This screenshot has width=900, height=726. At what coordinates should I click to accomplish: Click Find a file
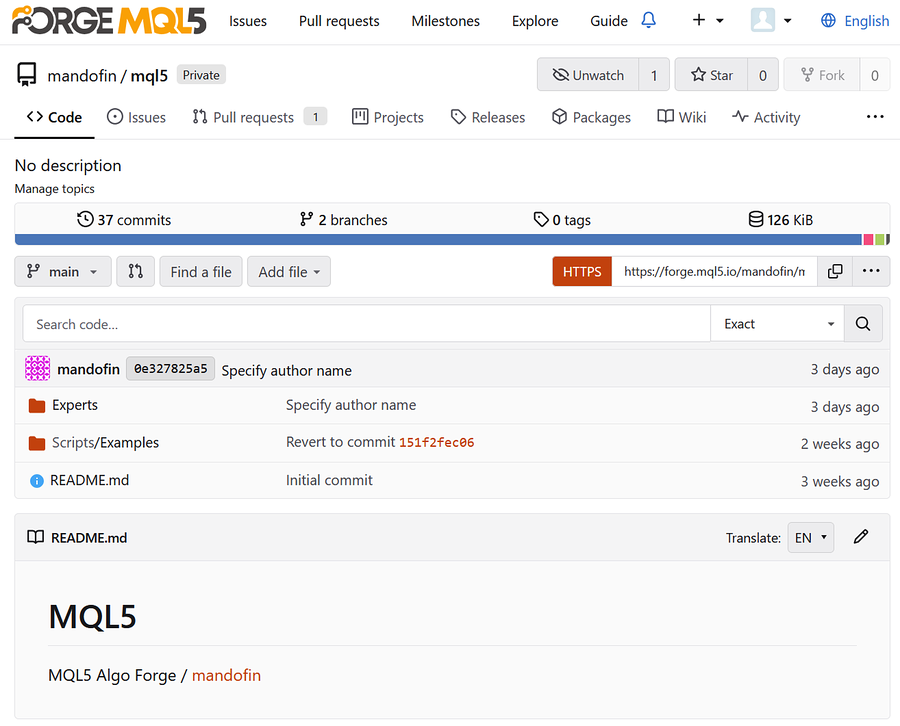tap(201, 271)
